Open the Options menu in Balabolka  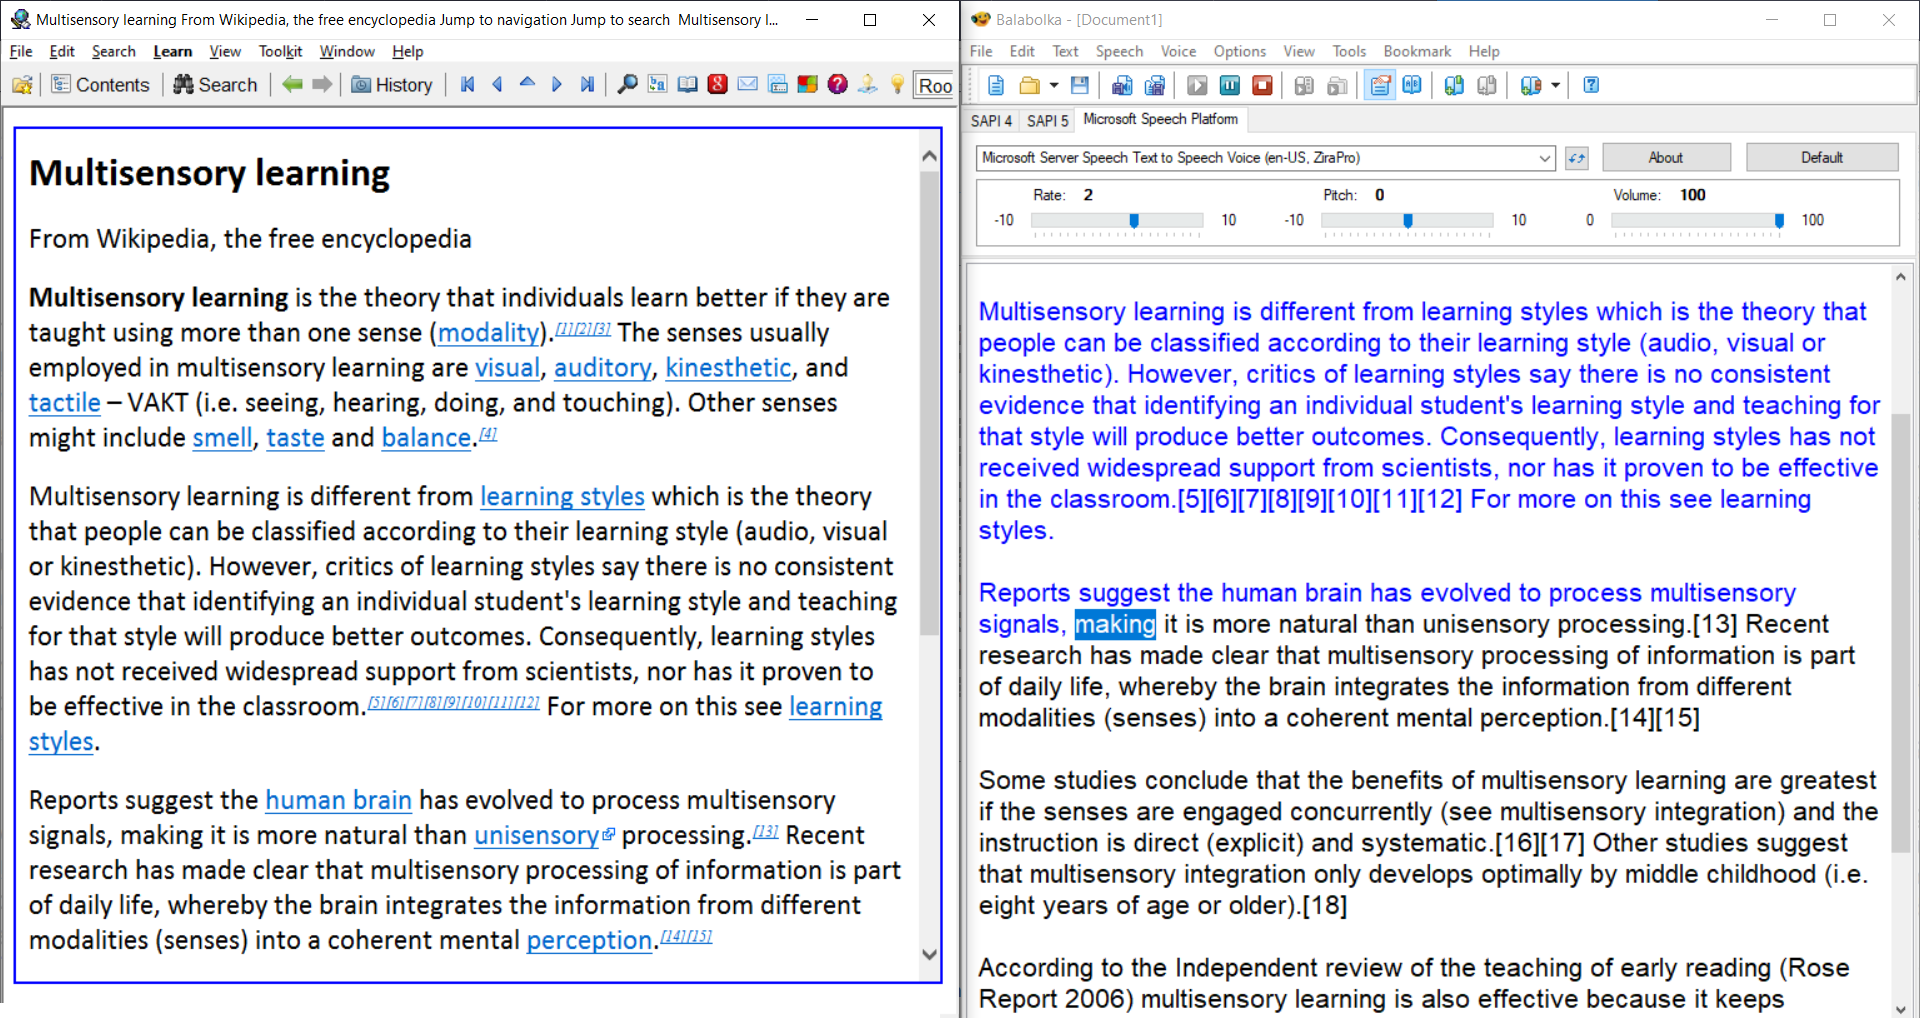(x=1240, y=51)
